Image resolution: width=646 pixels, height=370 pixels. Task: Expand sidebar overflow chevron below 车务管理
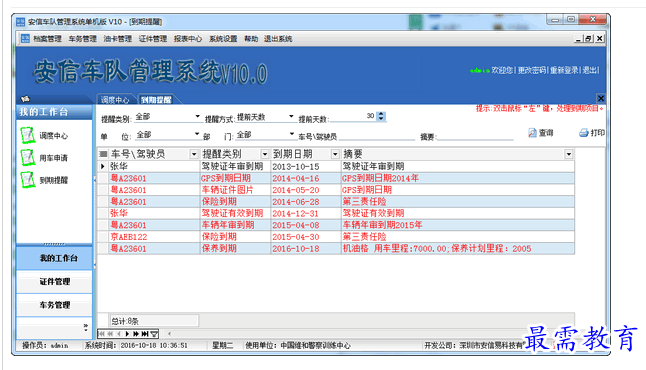tap(86, 328)
